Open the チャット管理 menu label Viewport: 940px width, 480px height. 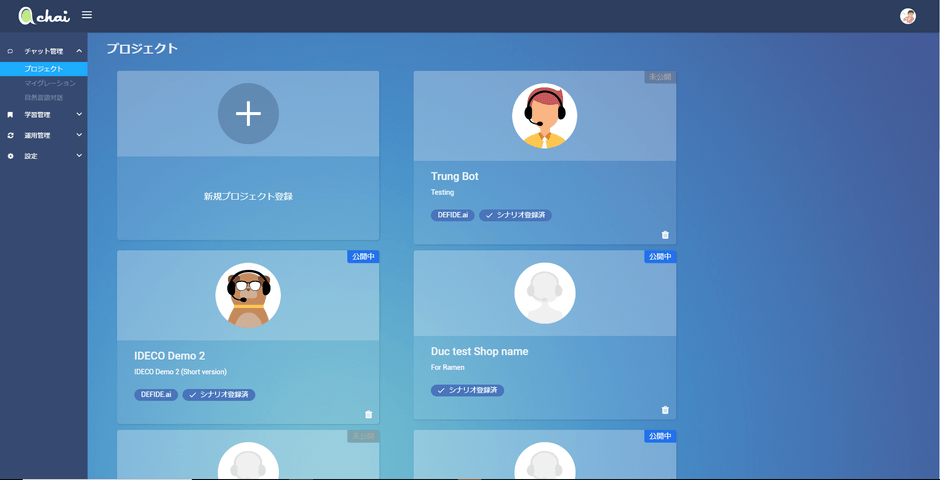pos(43,52)
